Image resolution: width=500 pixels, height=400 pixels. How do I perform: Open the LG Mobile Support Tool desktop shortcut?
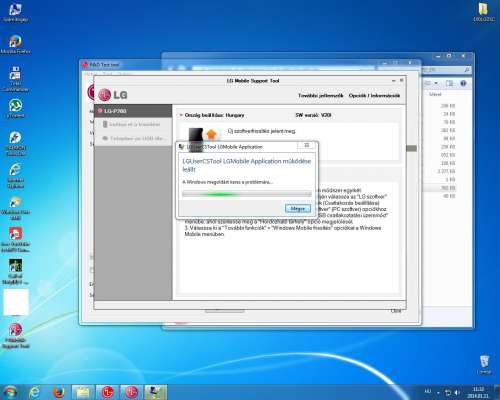15,336
